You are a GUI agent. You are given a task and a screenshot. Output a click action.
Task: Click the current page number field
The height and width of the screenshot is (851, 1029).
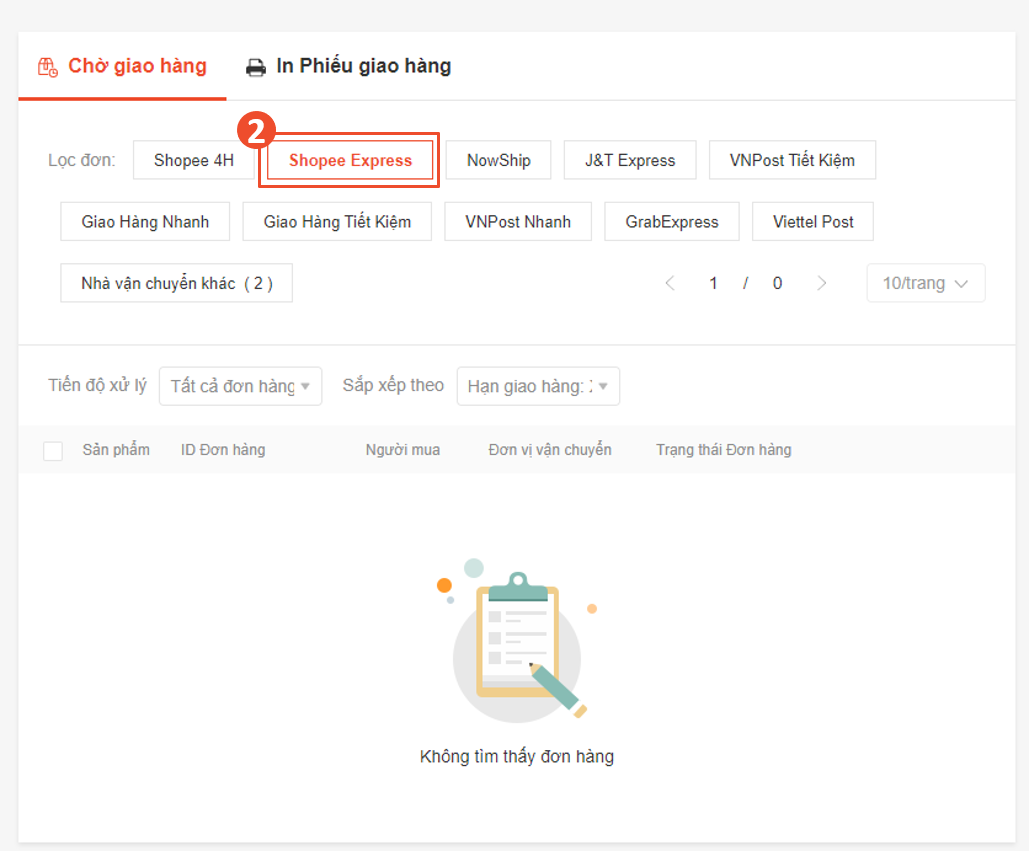[713, 283]
